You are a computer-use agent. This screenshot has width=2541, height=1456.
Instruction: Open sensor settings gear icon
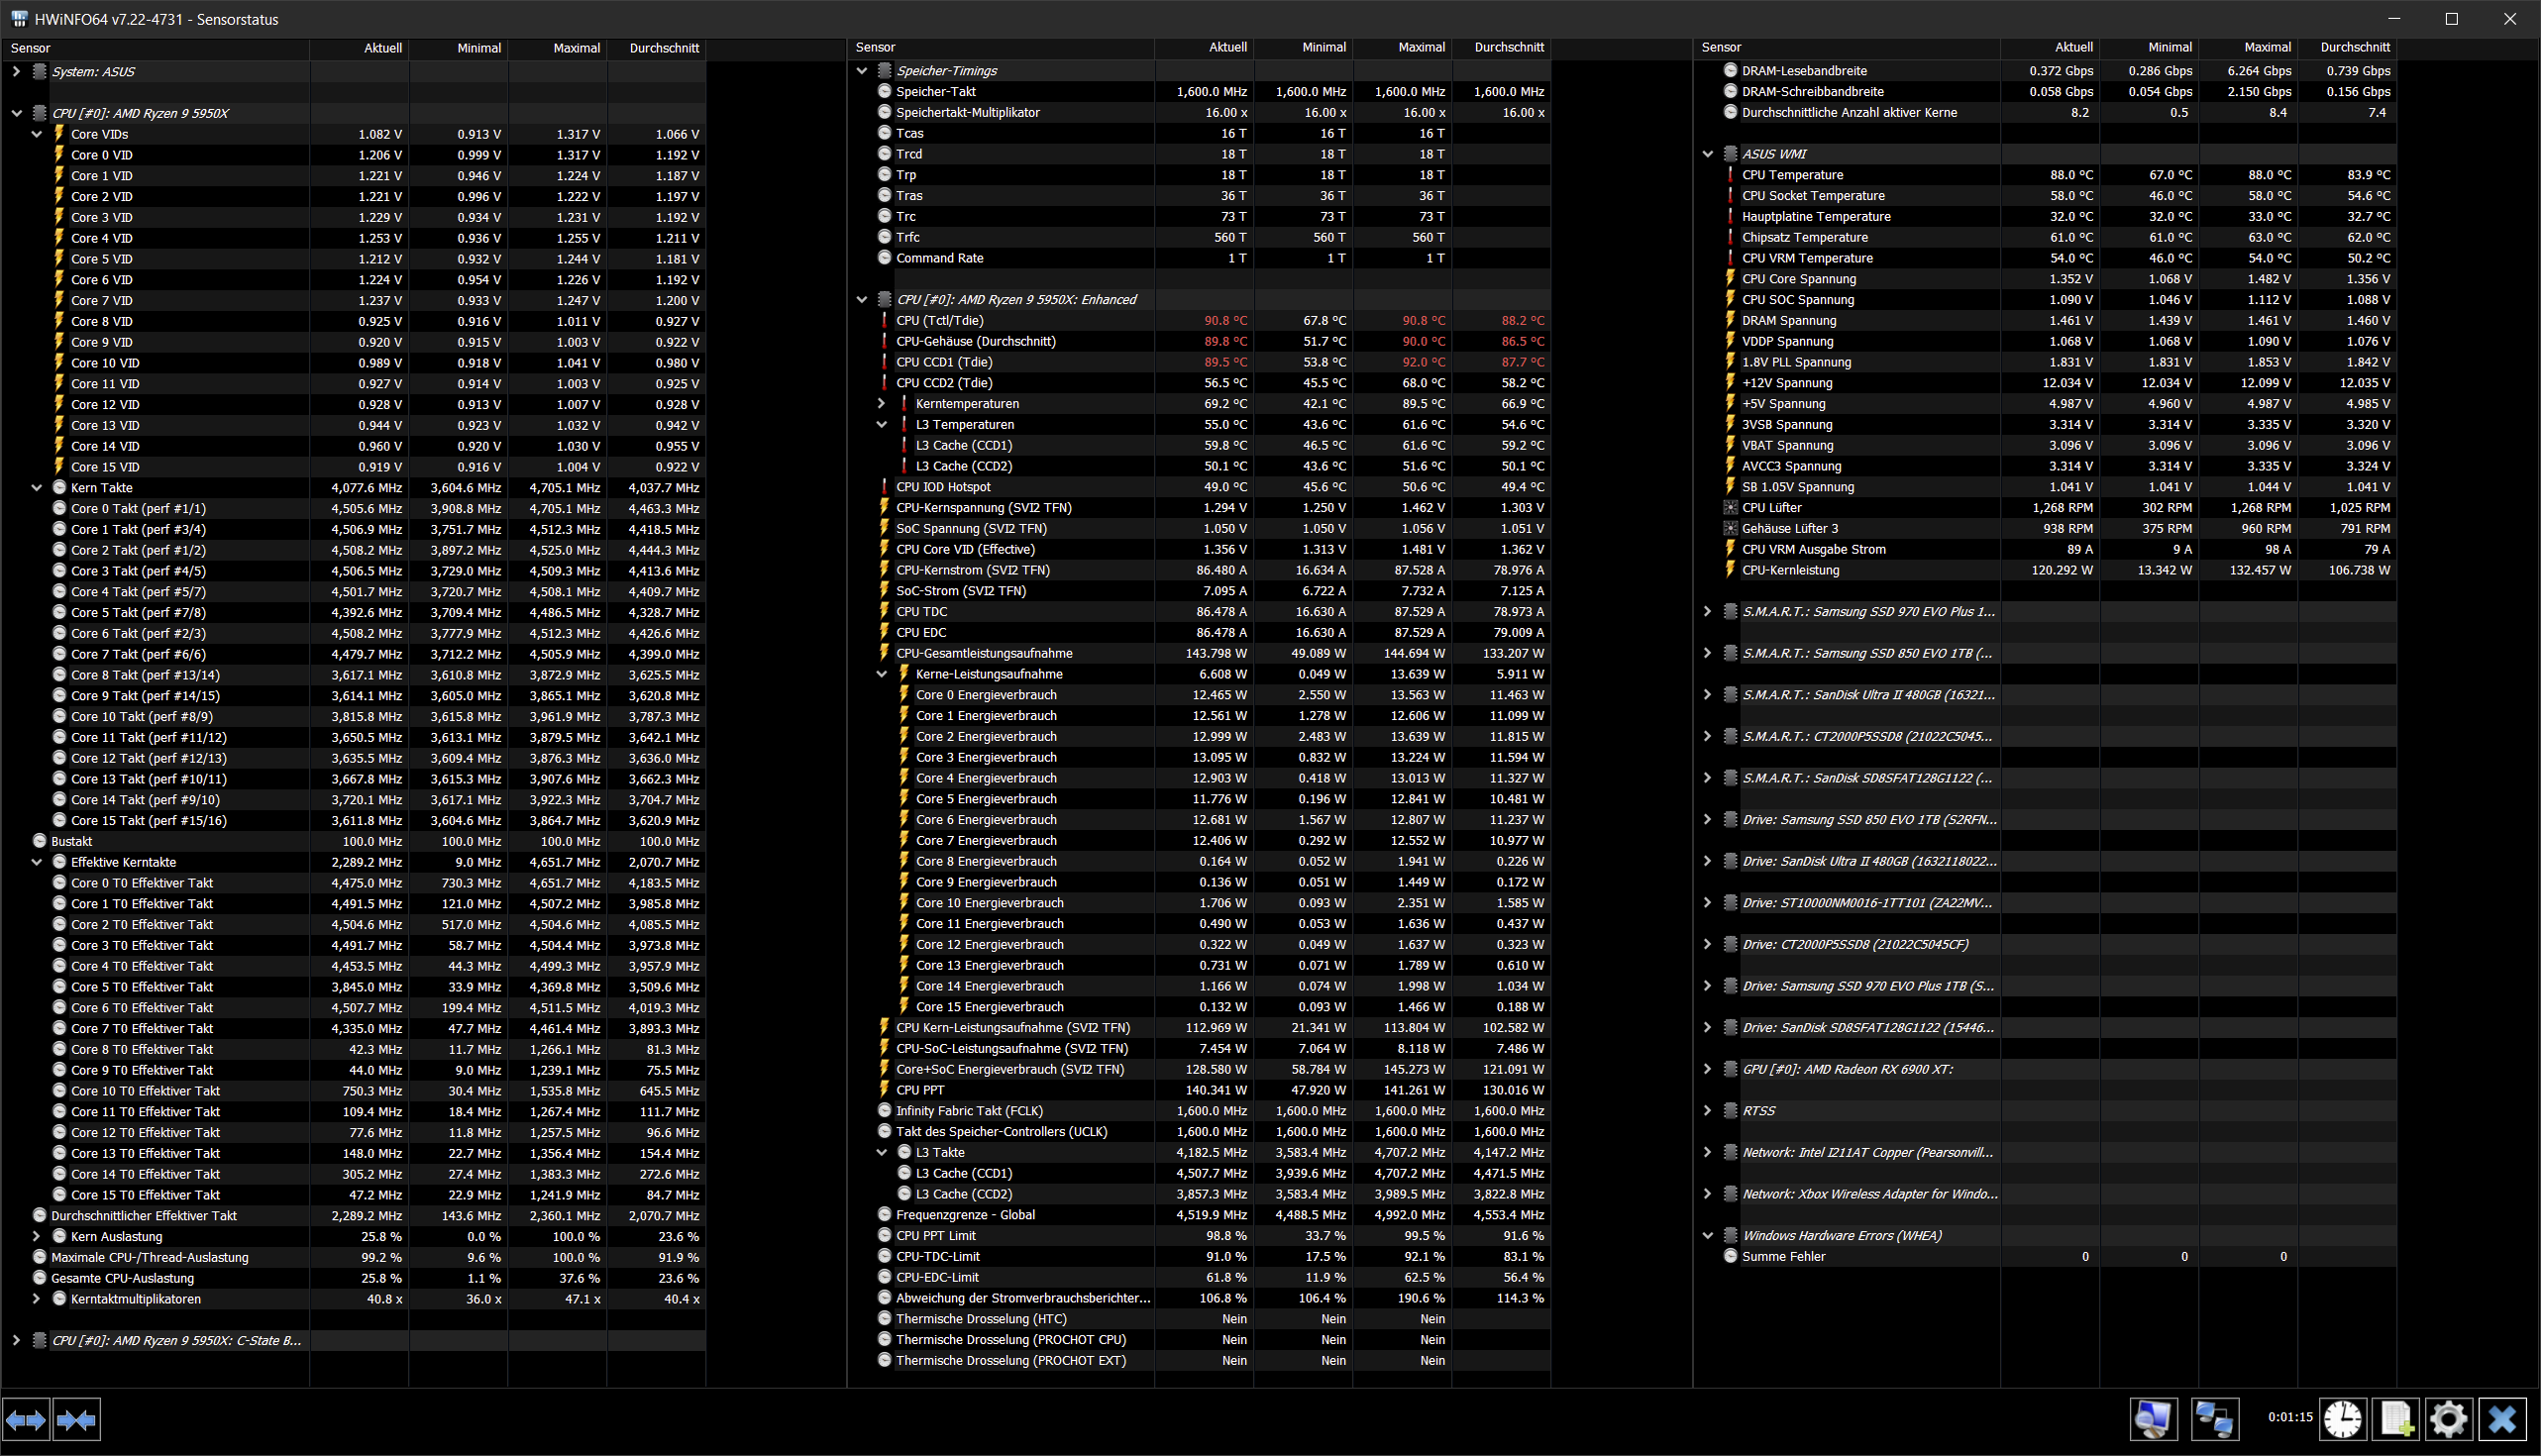2448,1418
